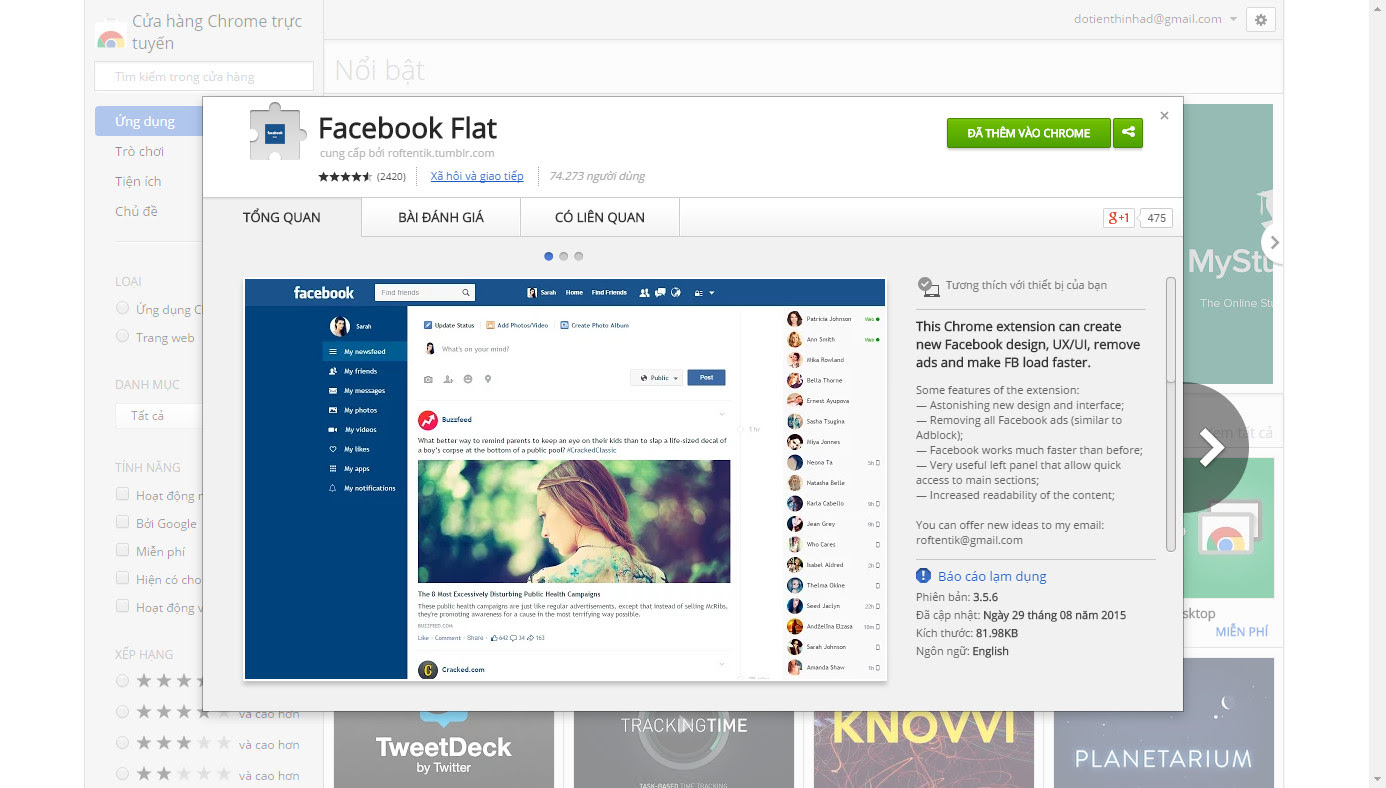Click the star rating of Facebook Flat
1386x788 pixels.
(x=345, y=176)
